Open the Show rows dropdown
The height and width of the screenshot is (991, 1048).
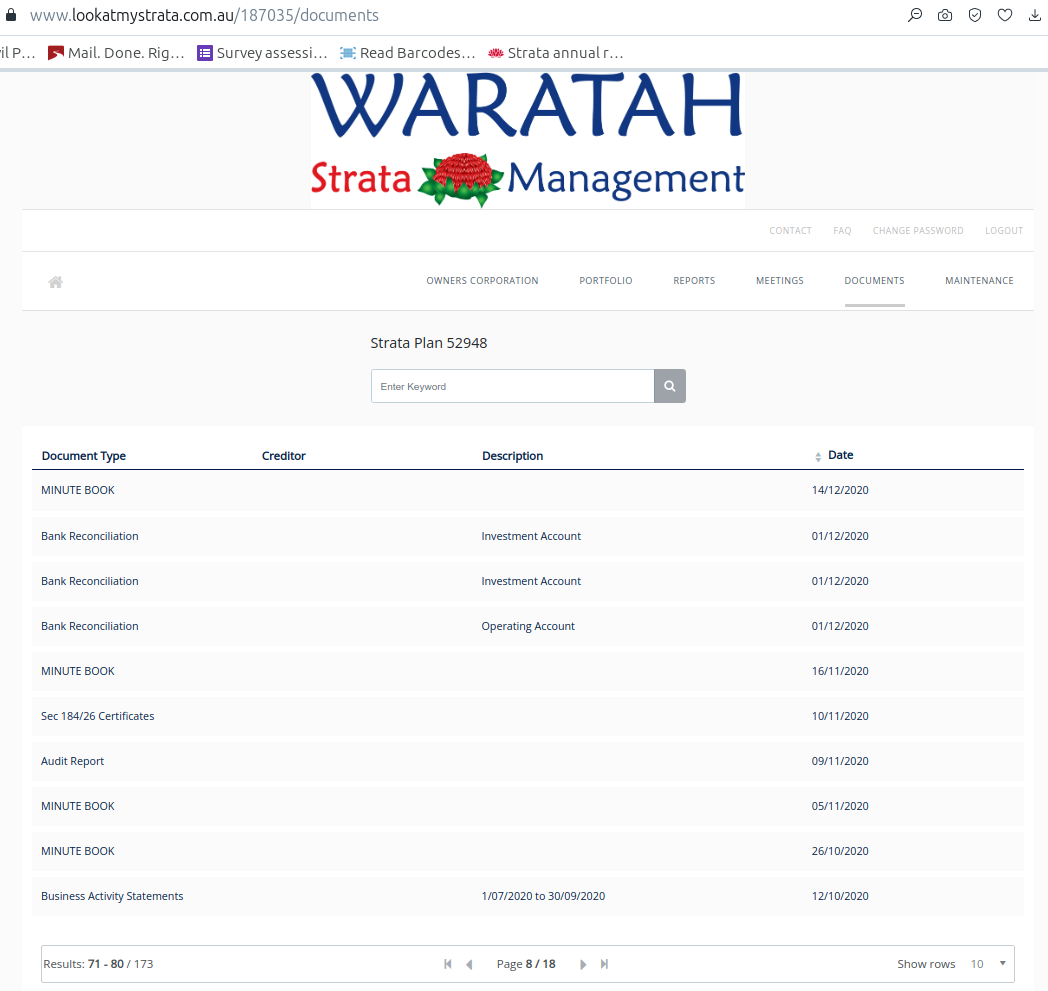tap(989, 964)
